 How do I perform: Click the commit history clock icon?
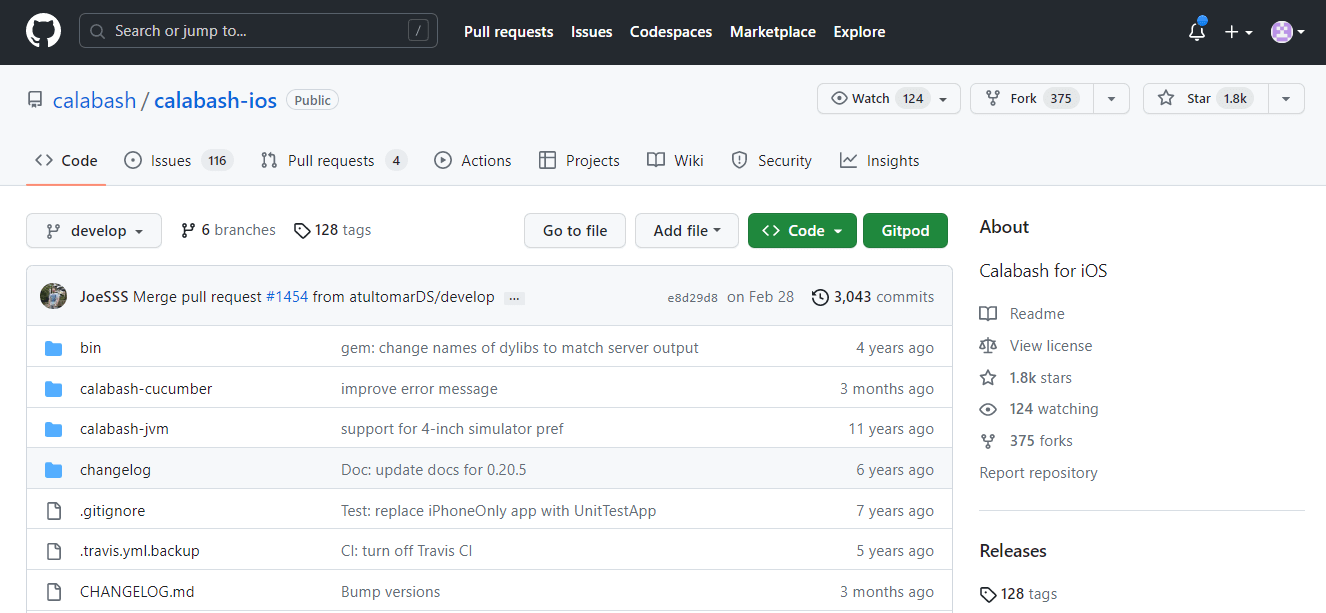820,297
